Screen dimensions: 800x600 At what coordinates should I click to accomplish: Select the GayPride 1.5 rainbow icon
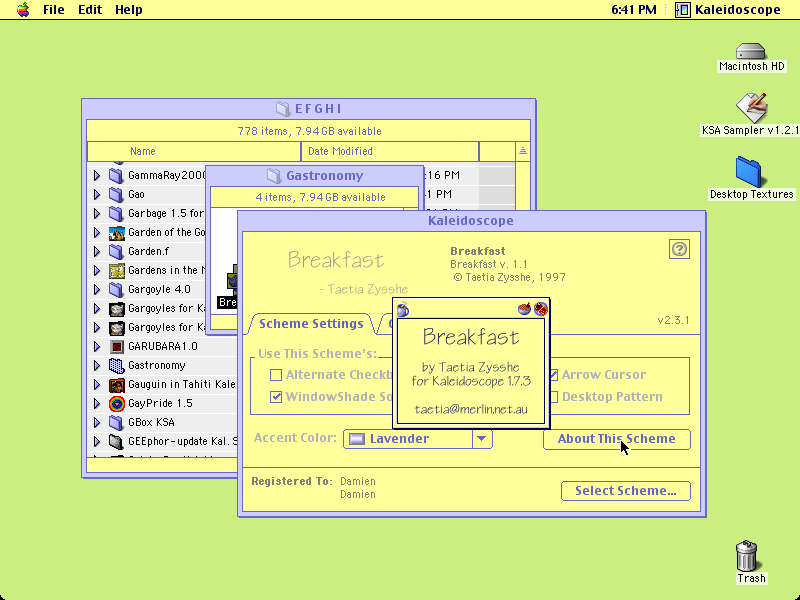tap(117, 404)
